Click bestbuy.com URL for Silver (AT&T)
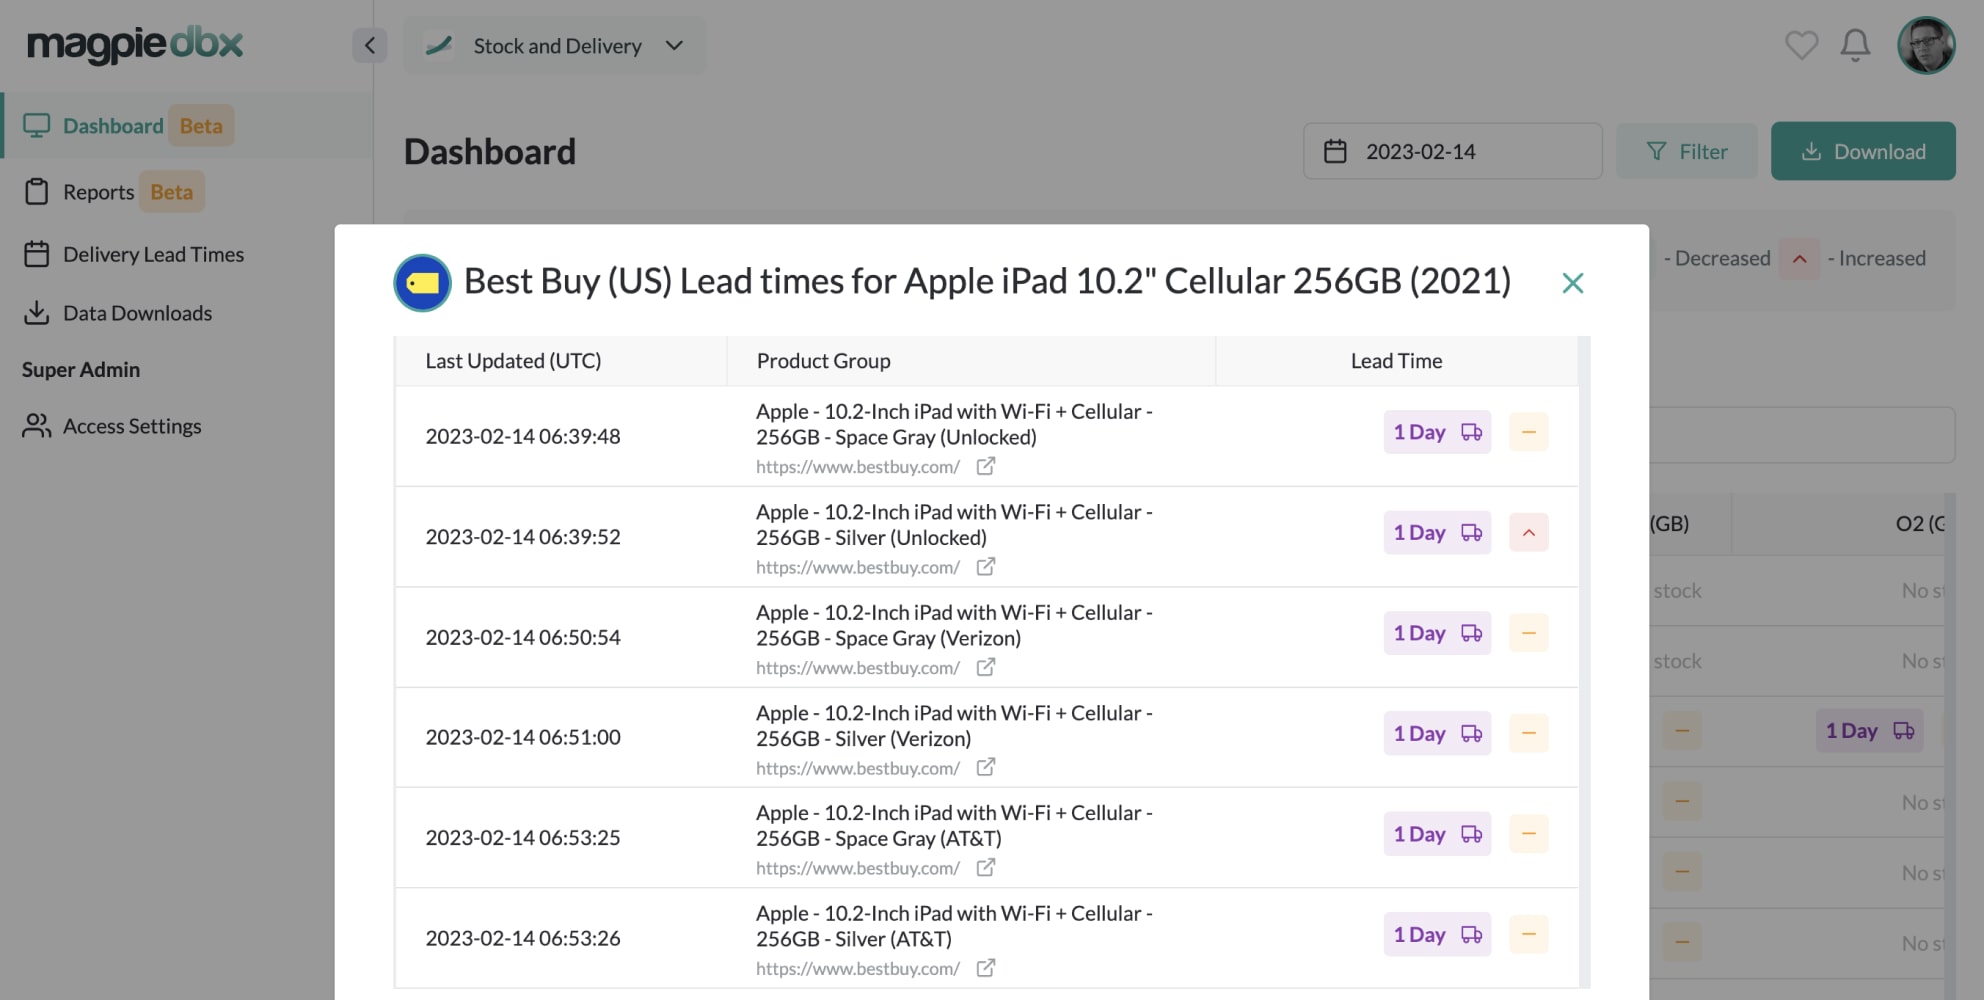 point(858,968)
